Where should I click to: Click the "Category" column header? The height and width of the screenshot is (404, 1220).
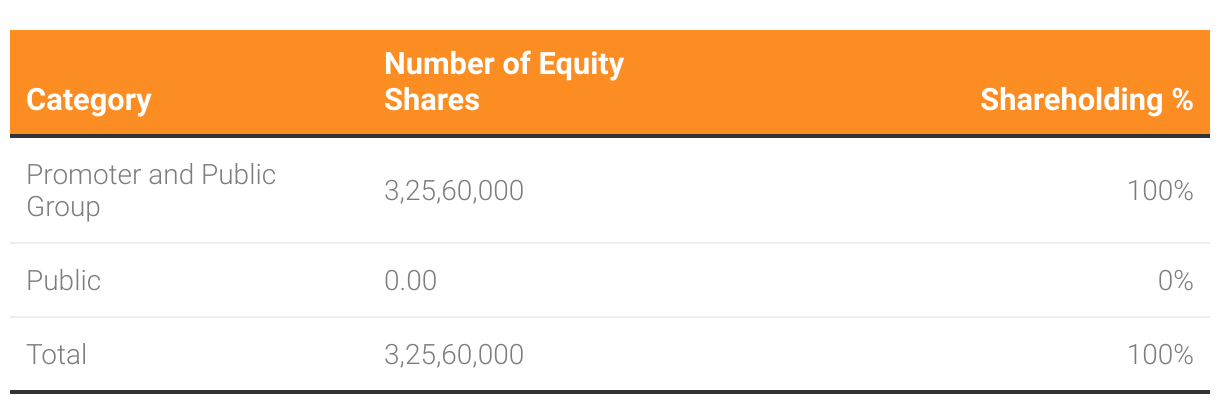[x=89, y=100]
